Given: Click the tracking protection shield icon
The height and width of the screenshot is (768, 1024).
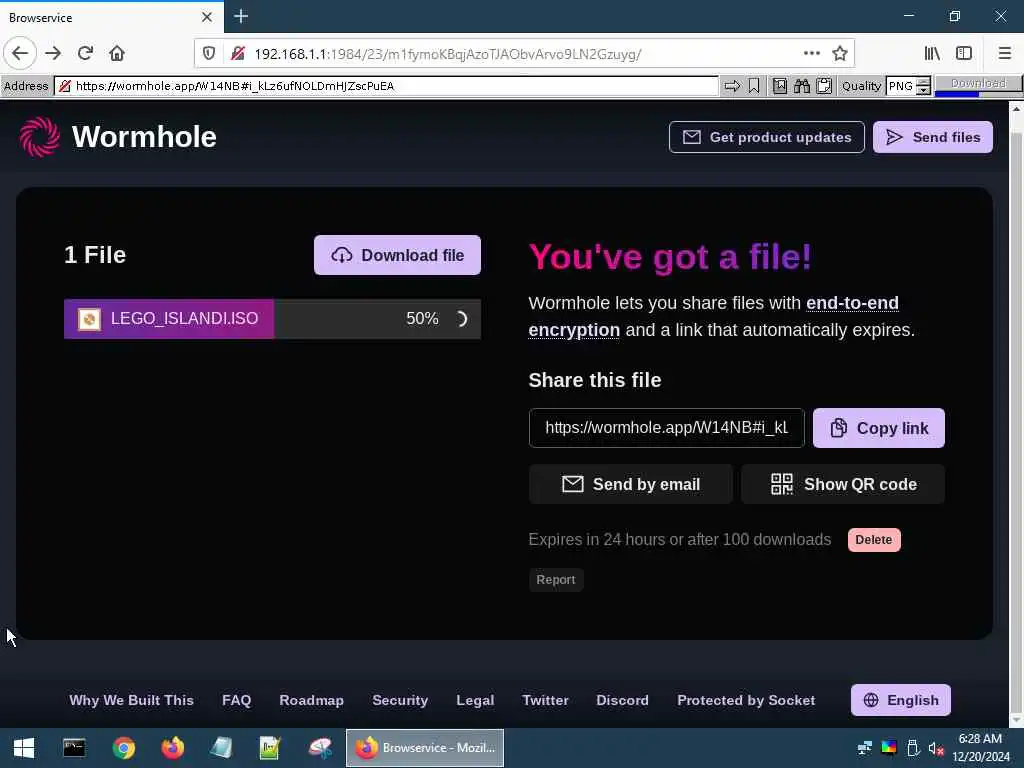Looking at the screenshot, I should pyautogui.click(x=209, y=54).
